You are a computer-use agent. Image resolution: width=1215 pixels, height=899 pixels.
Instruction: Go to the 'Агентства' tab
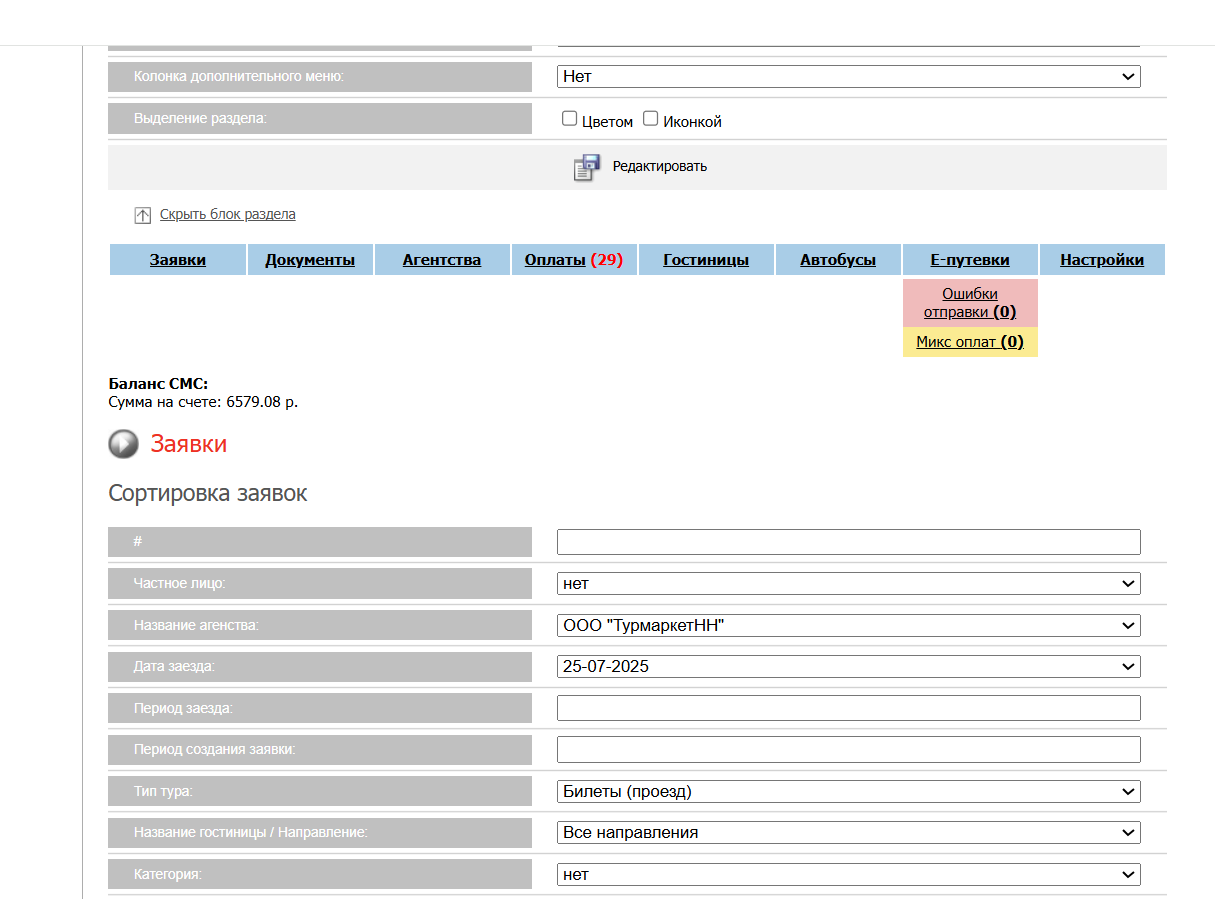(442, 260)
